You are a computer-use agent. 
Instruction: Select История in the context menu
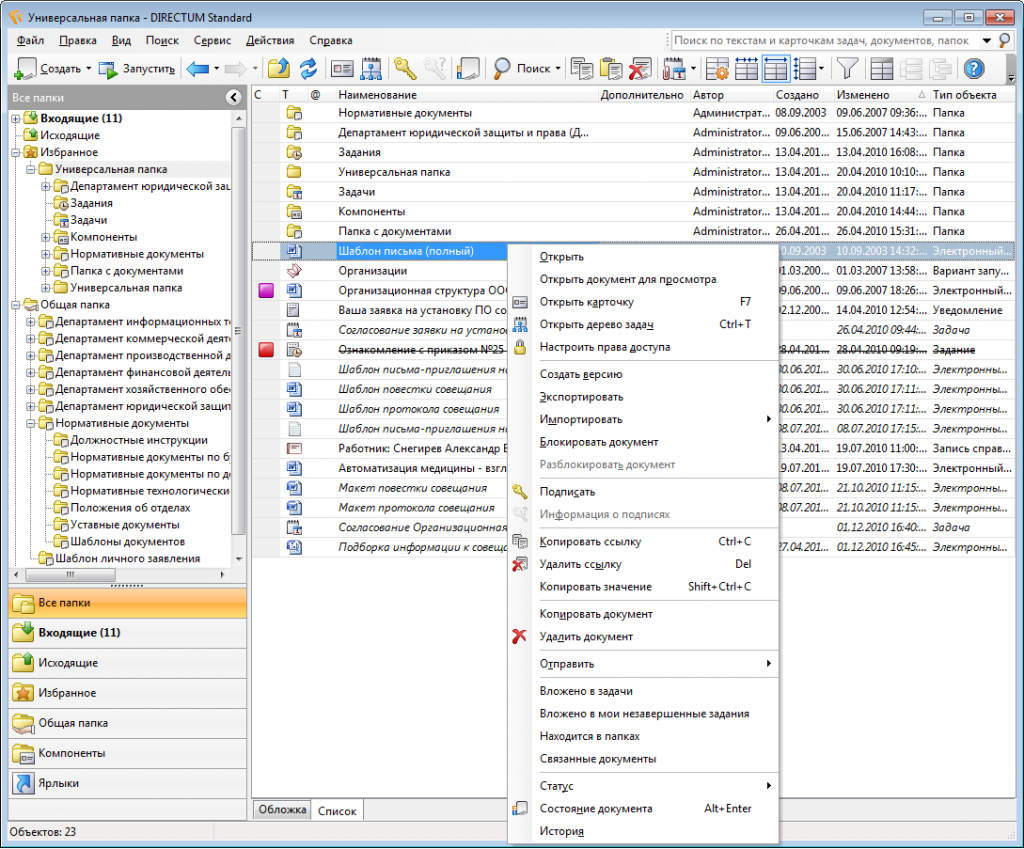[x=643, y=831]
